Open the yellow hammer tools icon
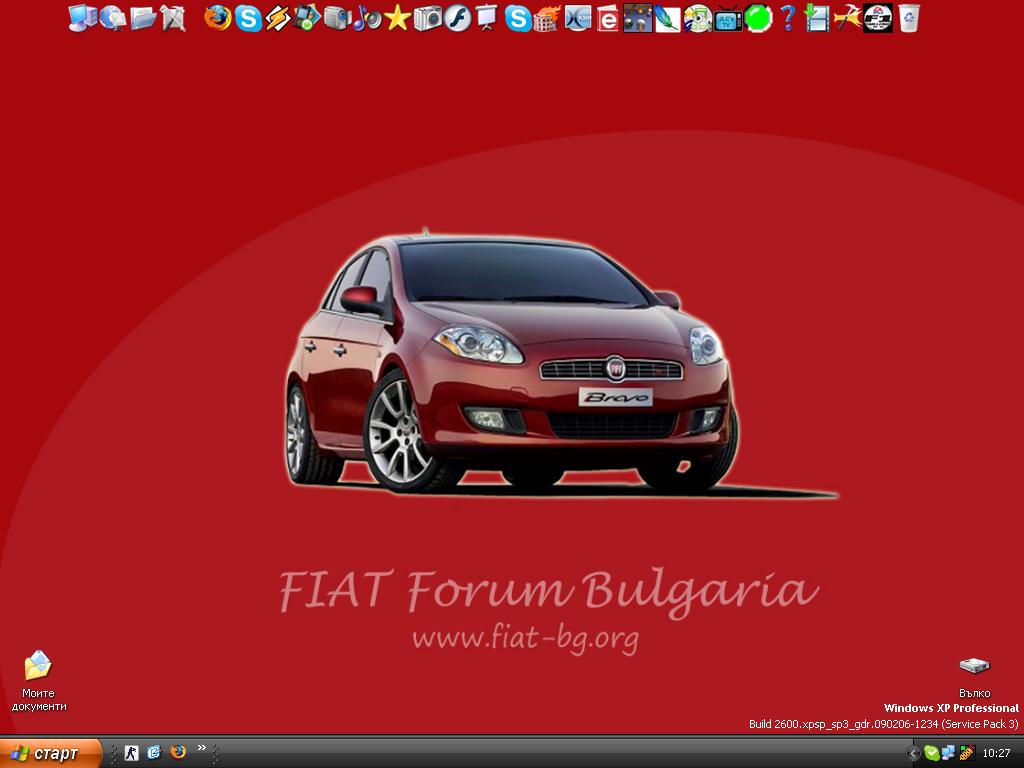 (847, 18)
